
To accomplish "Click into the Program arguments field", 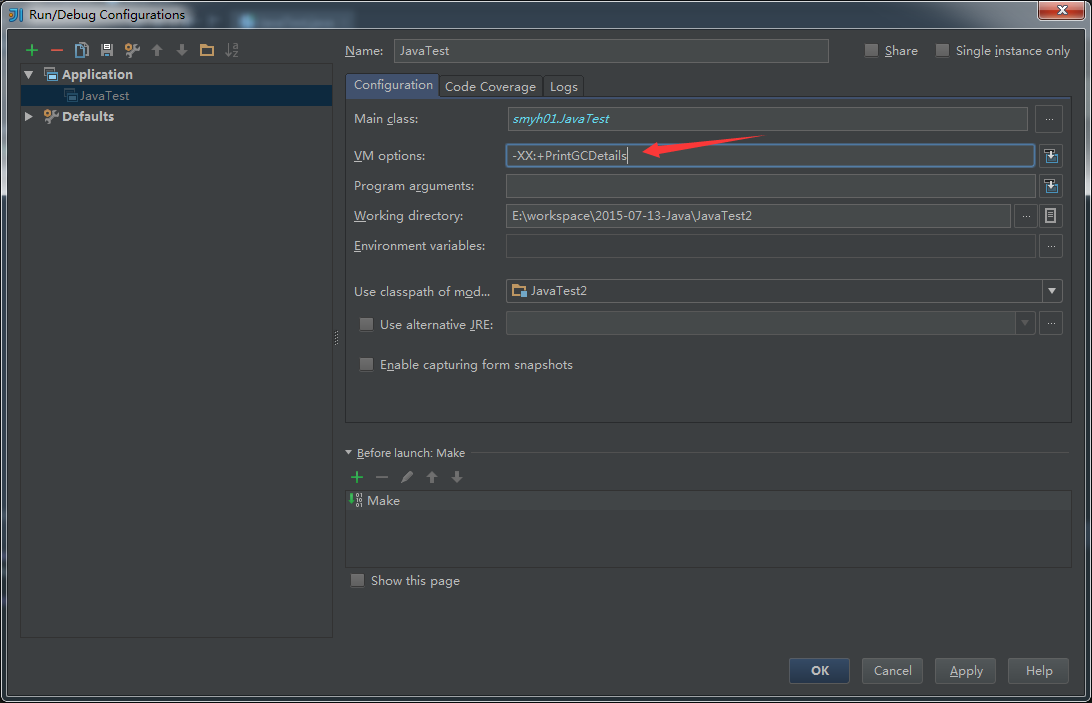I will coord(770,186).
